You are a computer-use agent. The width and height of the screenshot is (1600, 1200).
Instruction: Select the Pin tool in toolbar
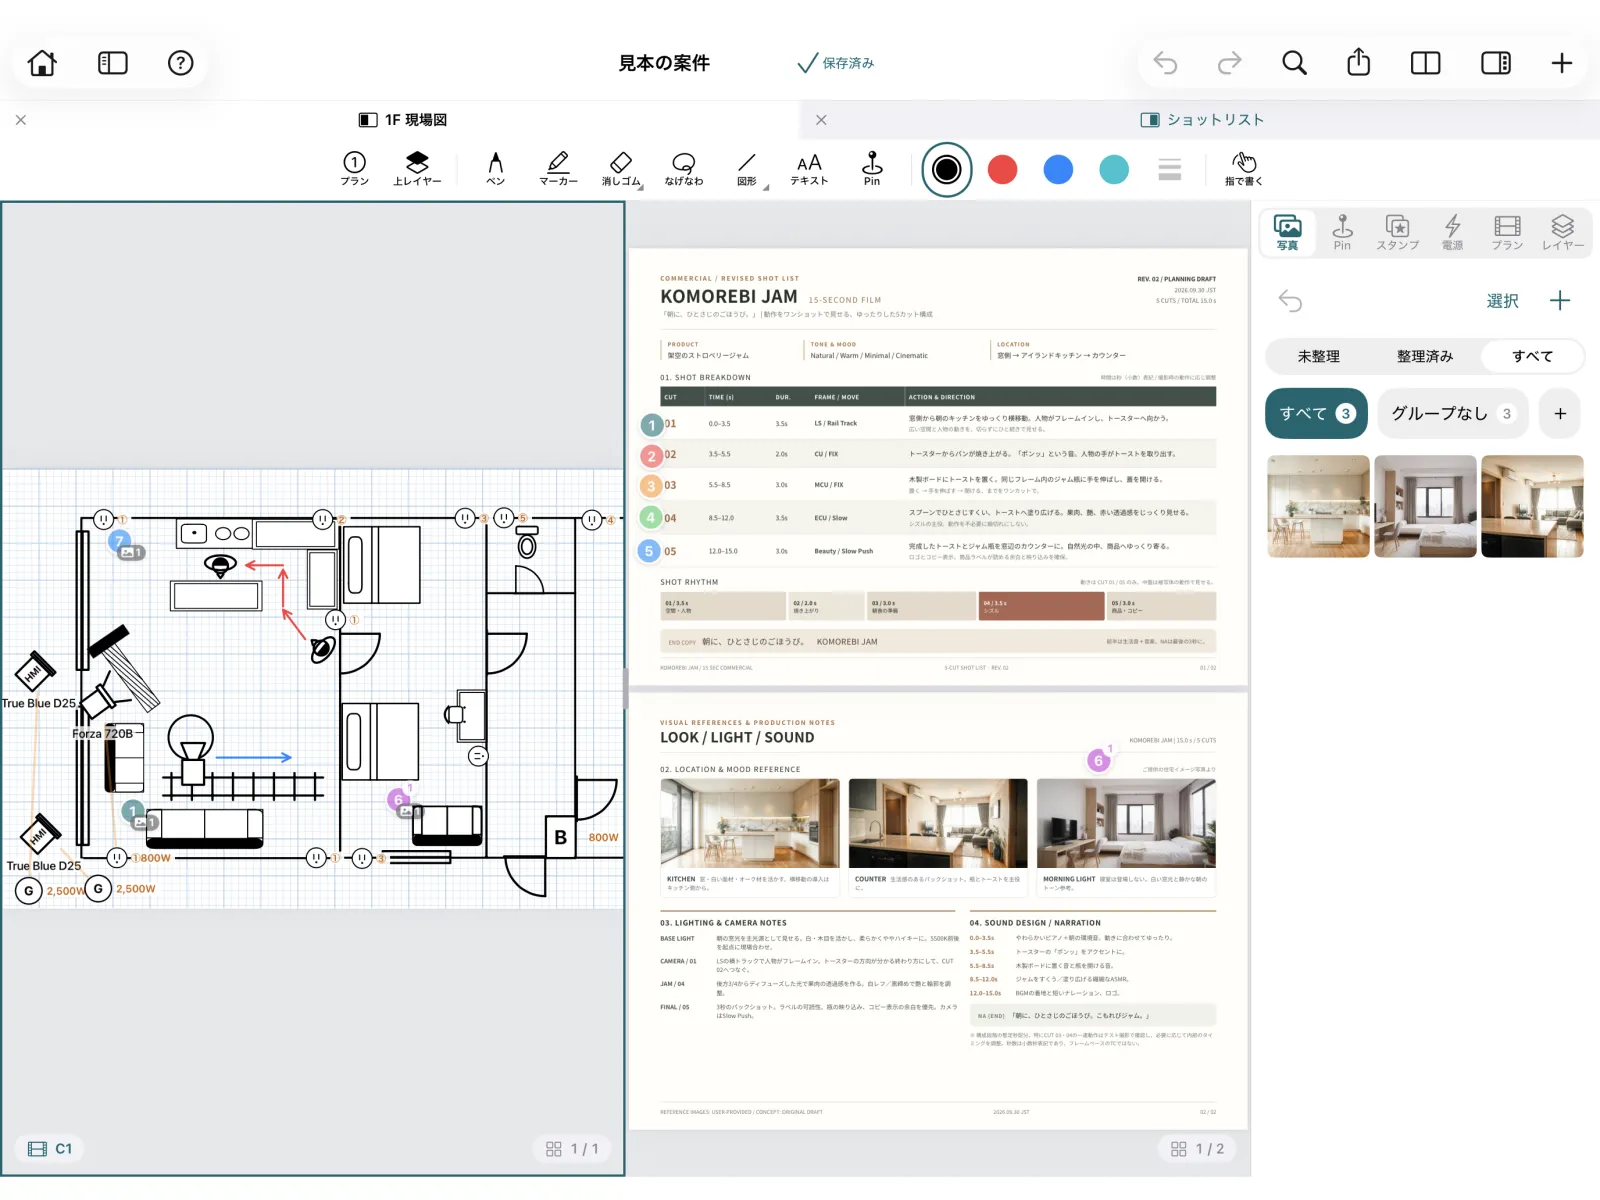(872, 168)
